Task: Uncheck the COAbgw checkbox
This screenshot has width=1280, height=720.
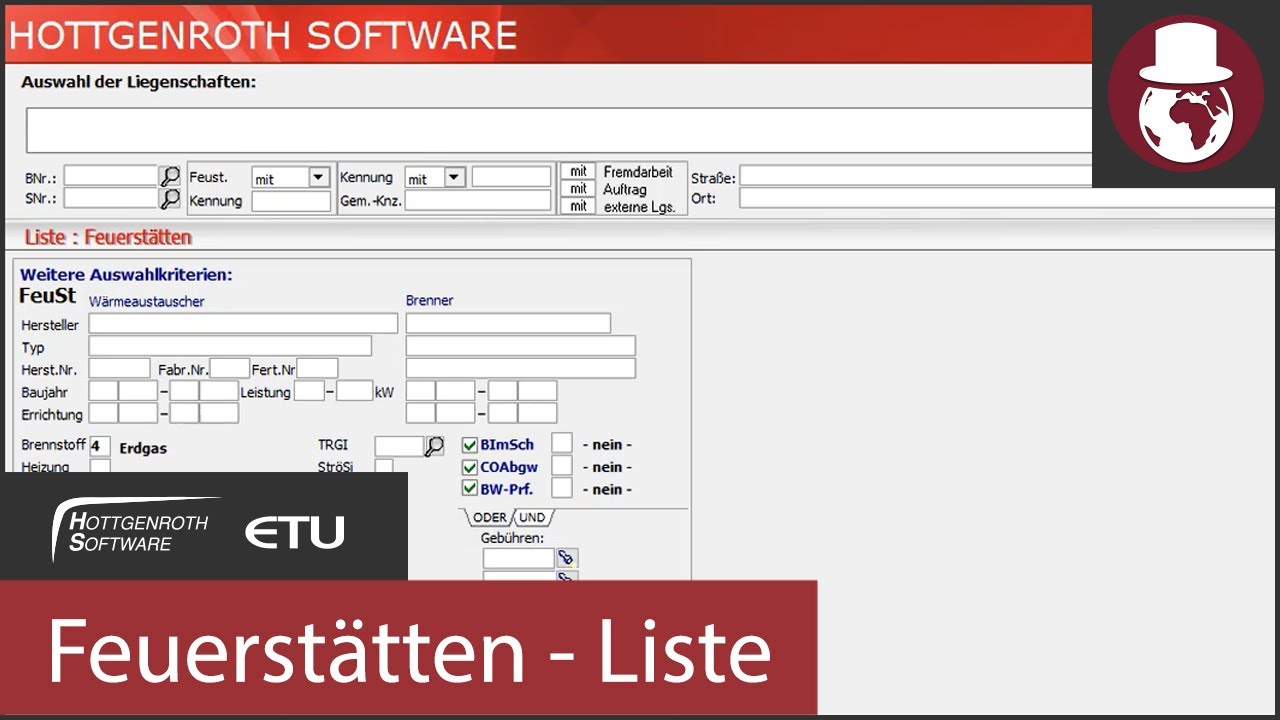Action: (470, 467)
